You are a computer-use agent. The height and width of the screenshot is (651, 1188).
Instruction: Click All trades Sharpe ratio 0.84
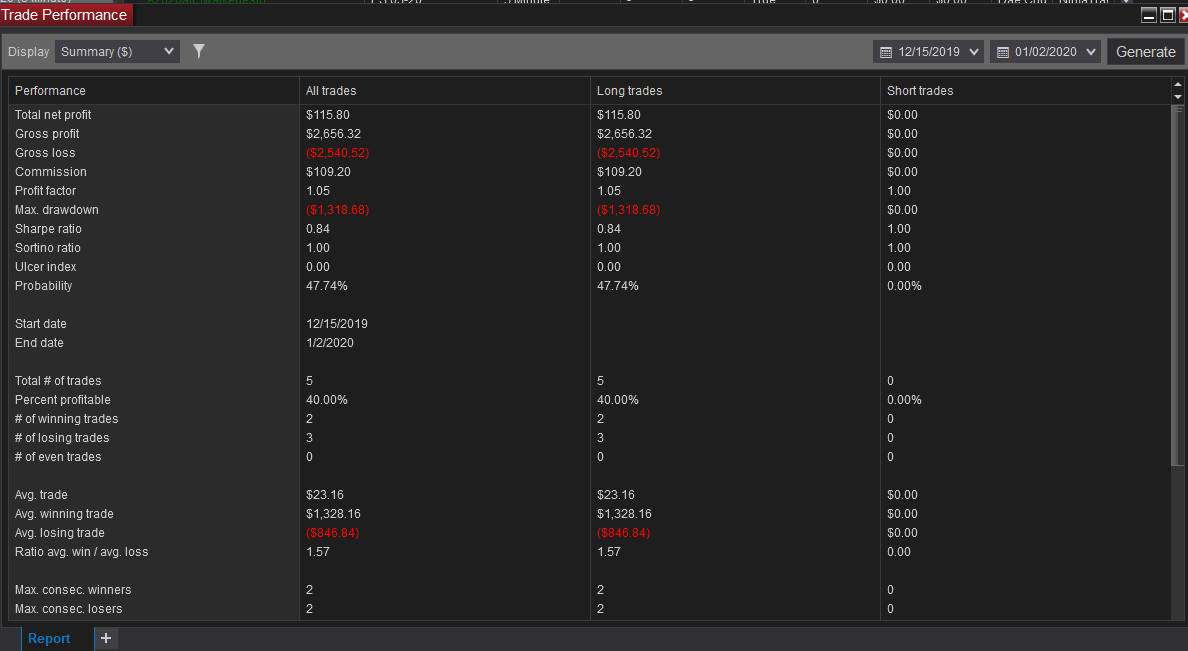pos(318,228)
